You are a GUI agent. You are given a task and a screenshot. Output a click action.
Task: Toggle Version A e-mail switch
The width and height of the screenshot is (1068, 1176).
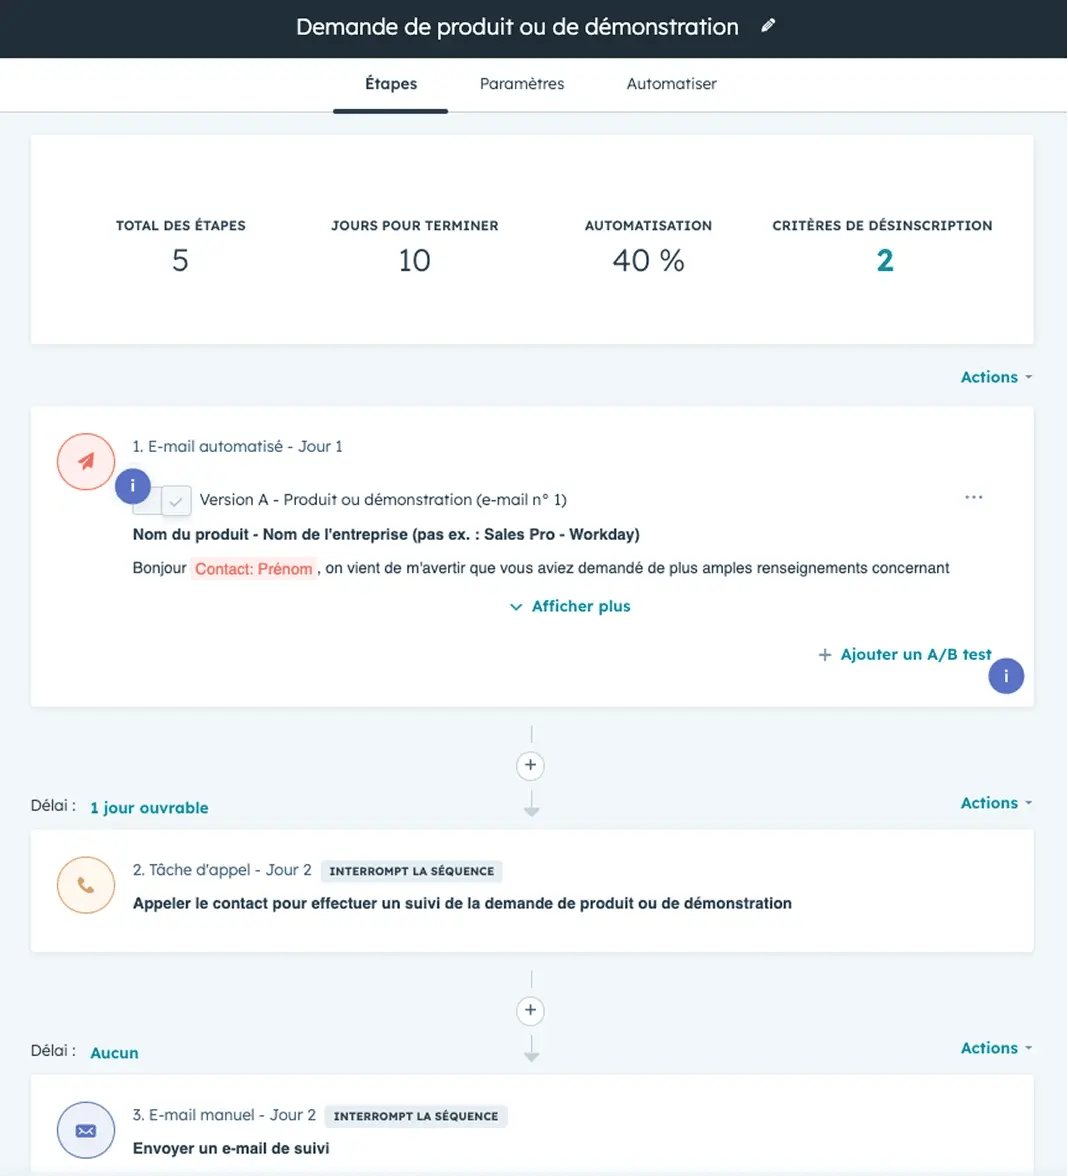click(162, 500)
